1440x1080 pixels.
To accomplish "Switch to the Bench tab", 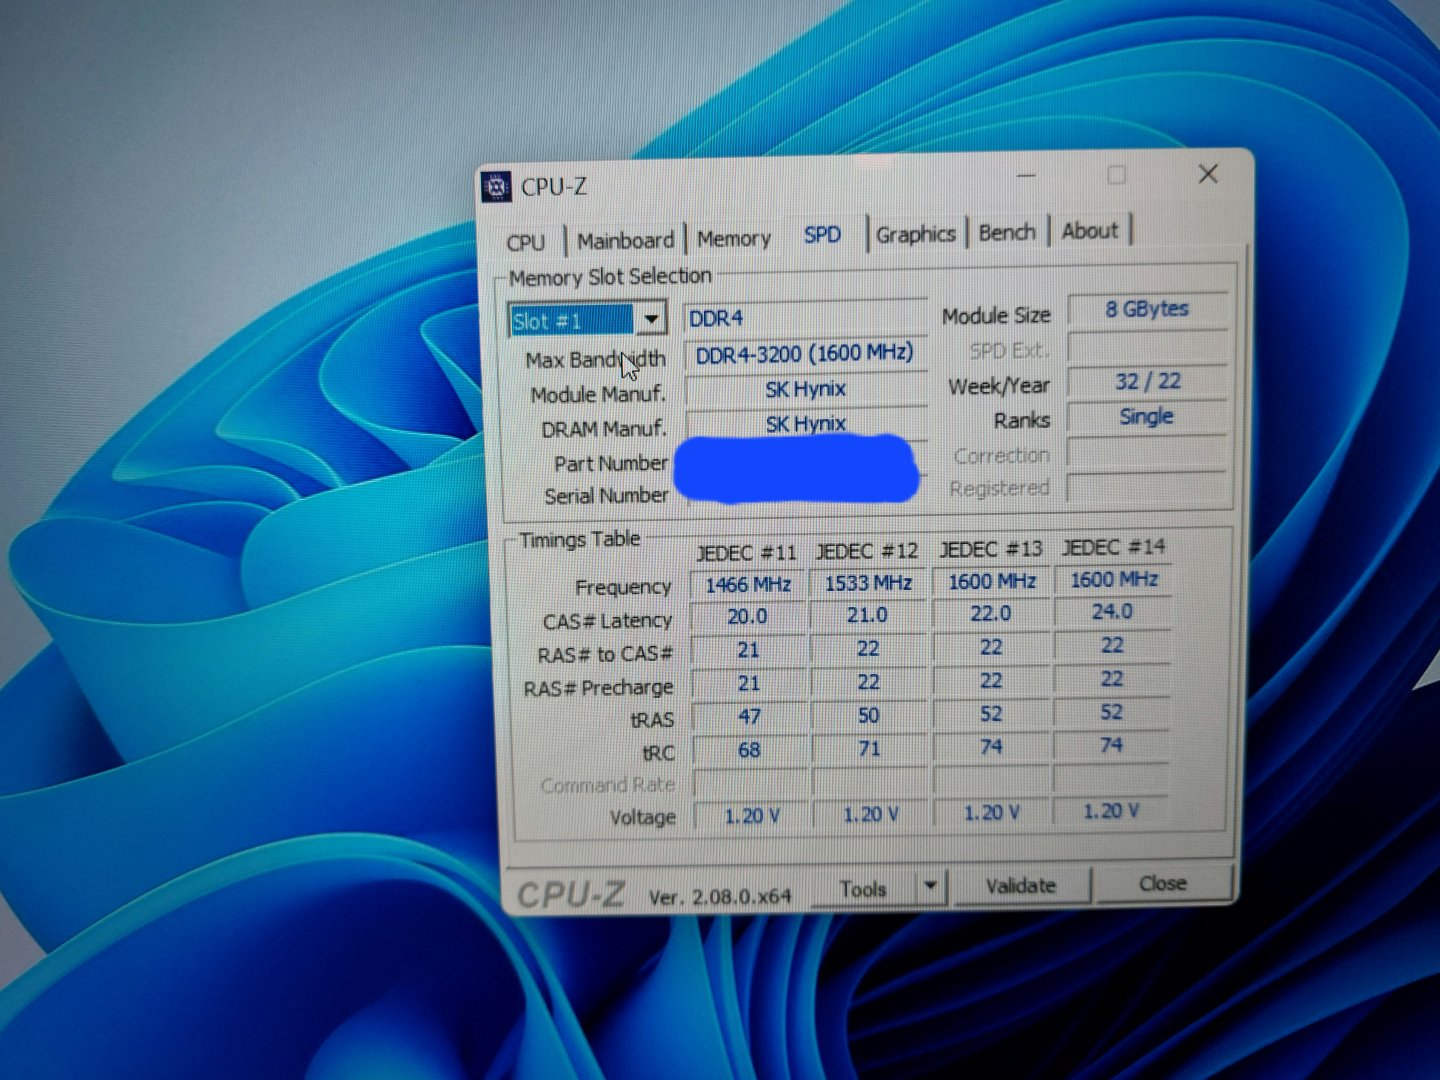I will [1007, 232].
